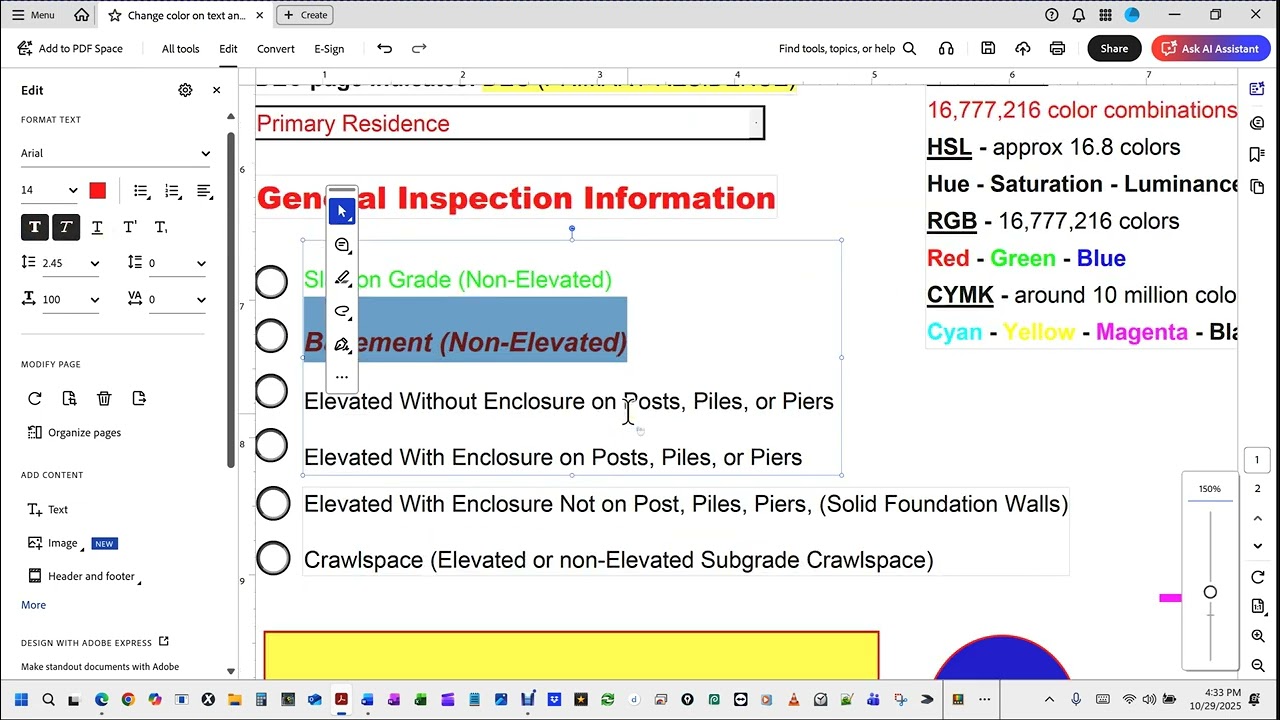Select the Slab on Grade radio button
The image size is (1280, 720).
(x=271, y=282)
